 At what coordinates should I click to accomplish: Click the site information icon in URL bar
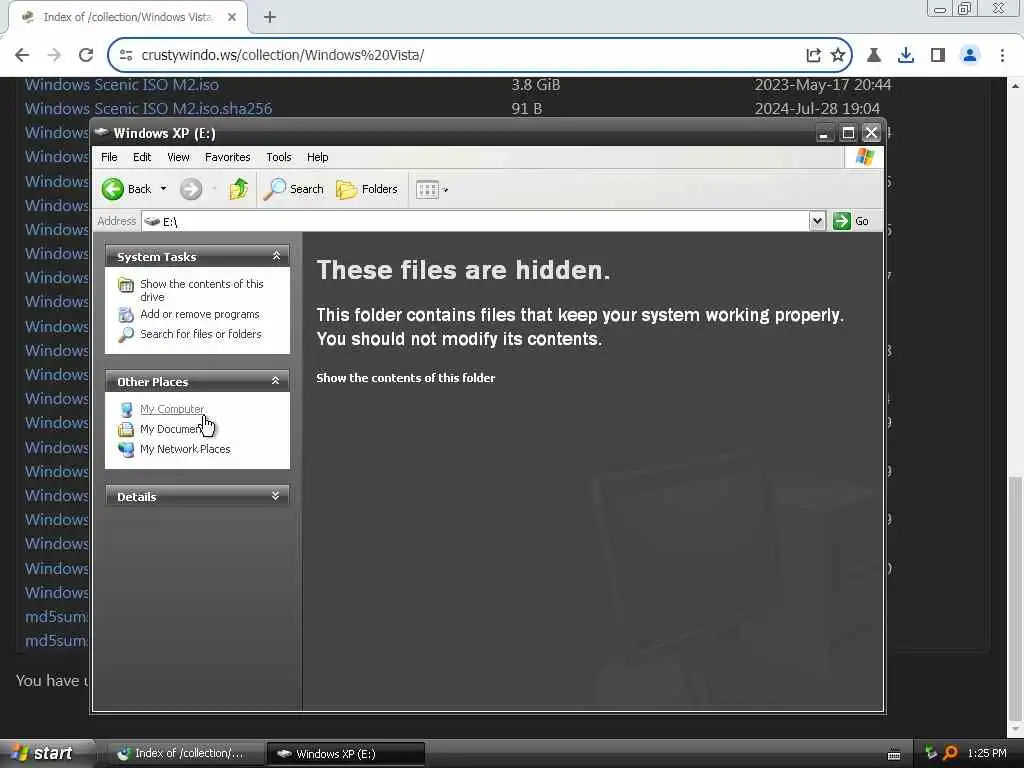[x=126, y=55]
